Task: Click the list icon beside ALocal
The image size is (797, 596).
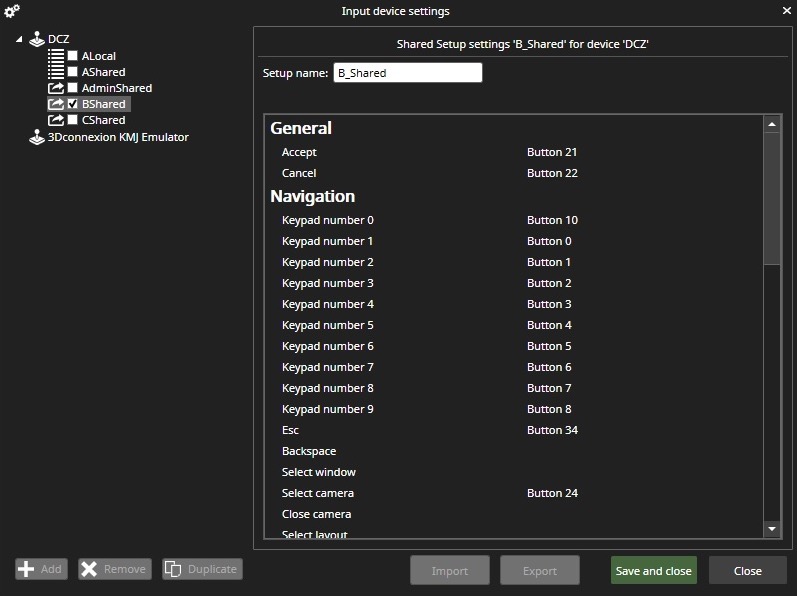Action: [56, 56]
